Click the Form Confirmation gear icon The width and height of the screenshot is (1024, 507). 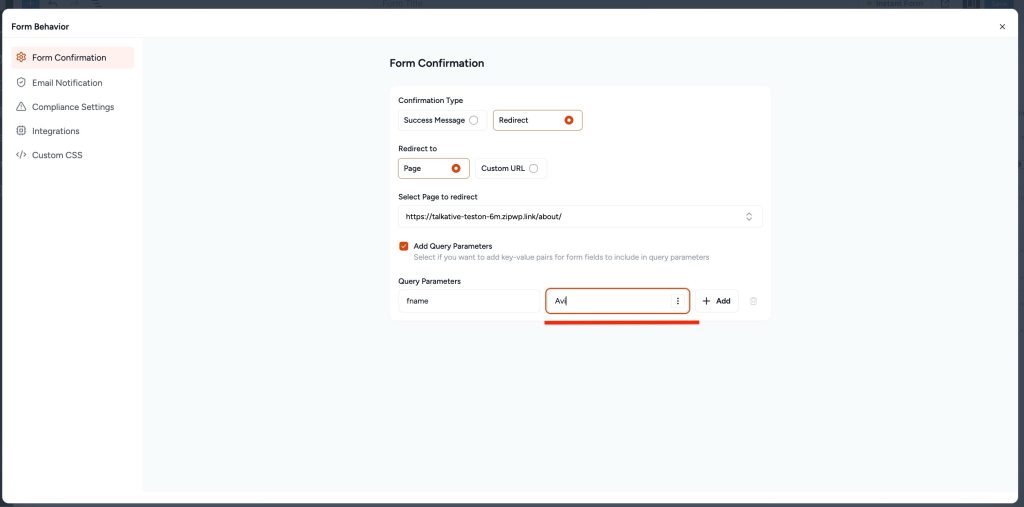21,58
